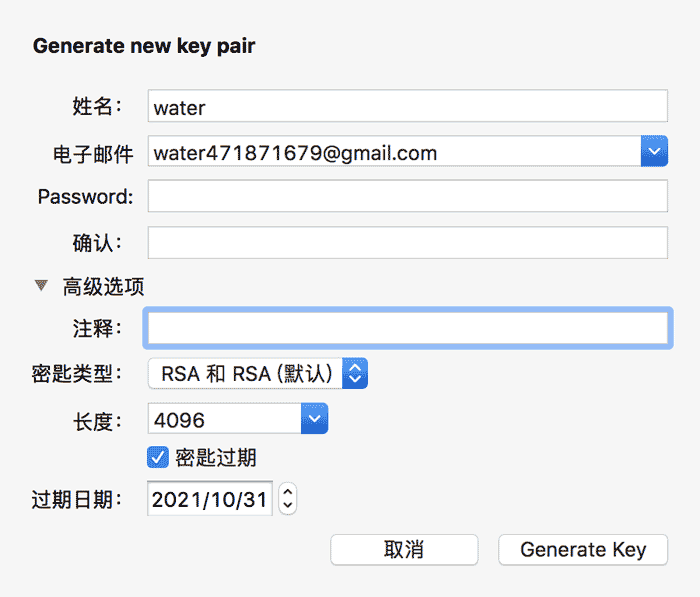The width and height of the screenshot is (700, 597).
Task: Open the email address dropdown arrow
Action: tap(654, 153)
